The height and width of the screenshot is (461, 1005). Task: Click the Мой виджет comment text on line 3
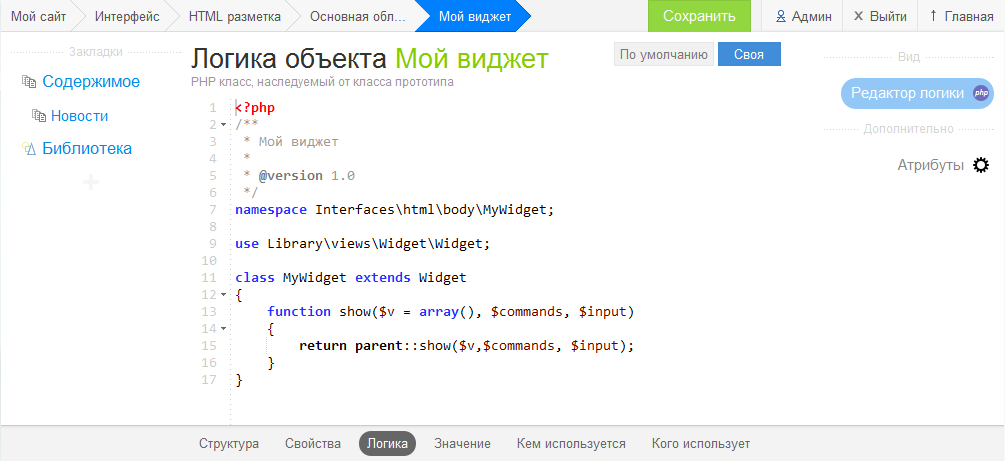(299, 142)
